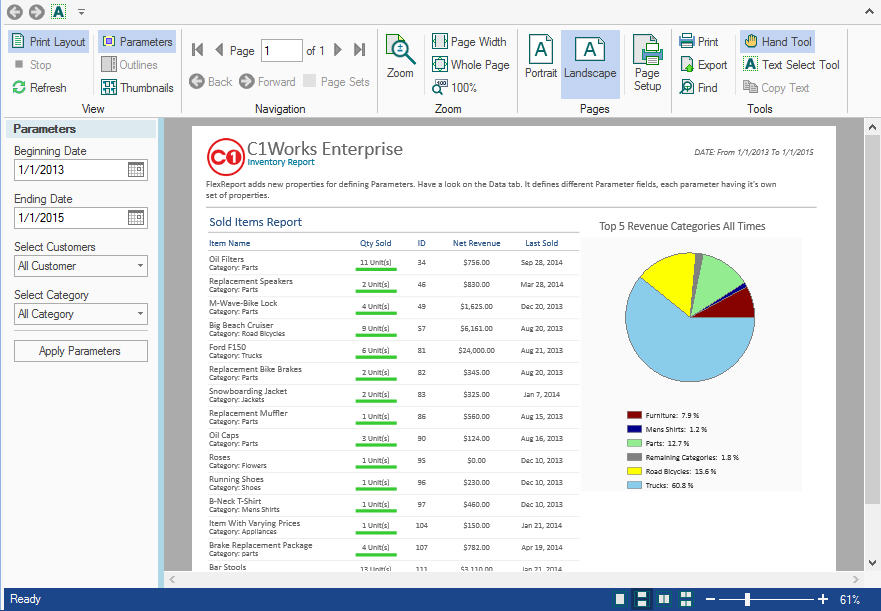Click the 61% zoom level in status bar
Viewport: 881px width, 611px height.
click(850, 600)
